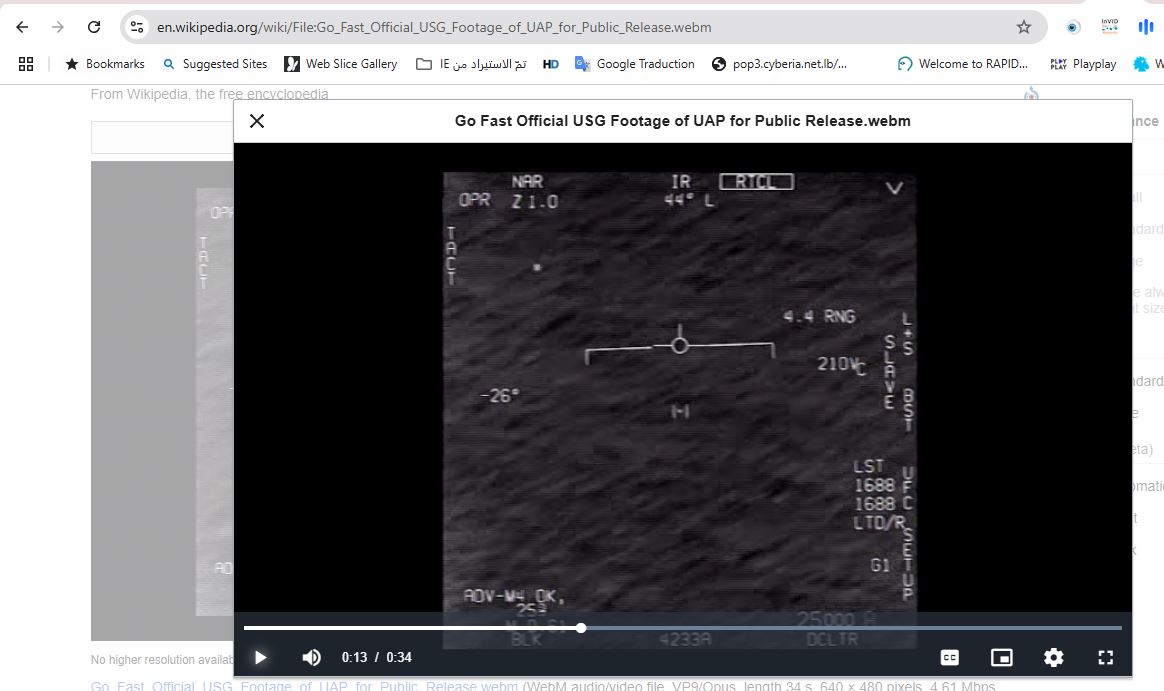Go back to previous page
1164x691 pixels.
click(x=22, y=27)
